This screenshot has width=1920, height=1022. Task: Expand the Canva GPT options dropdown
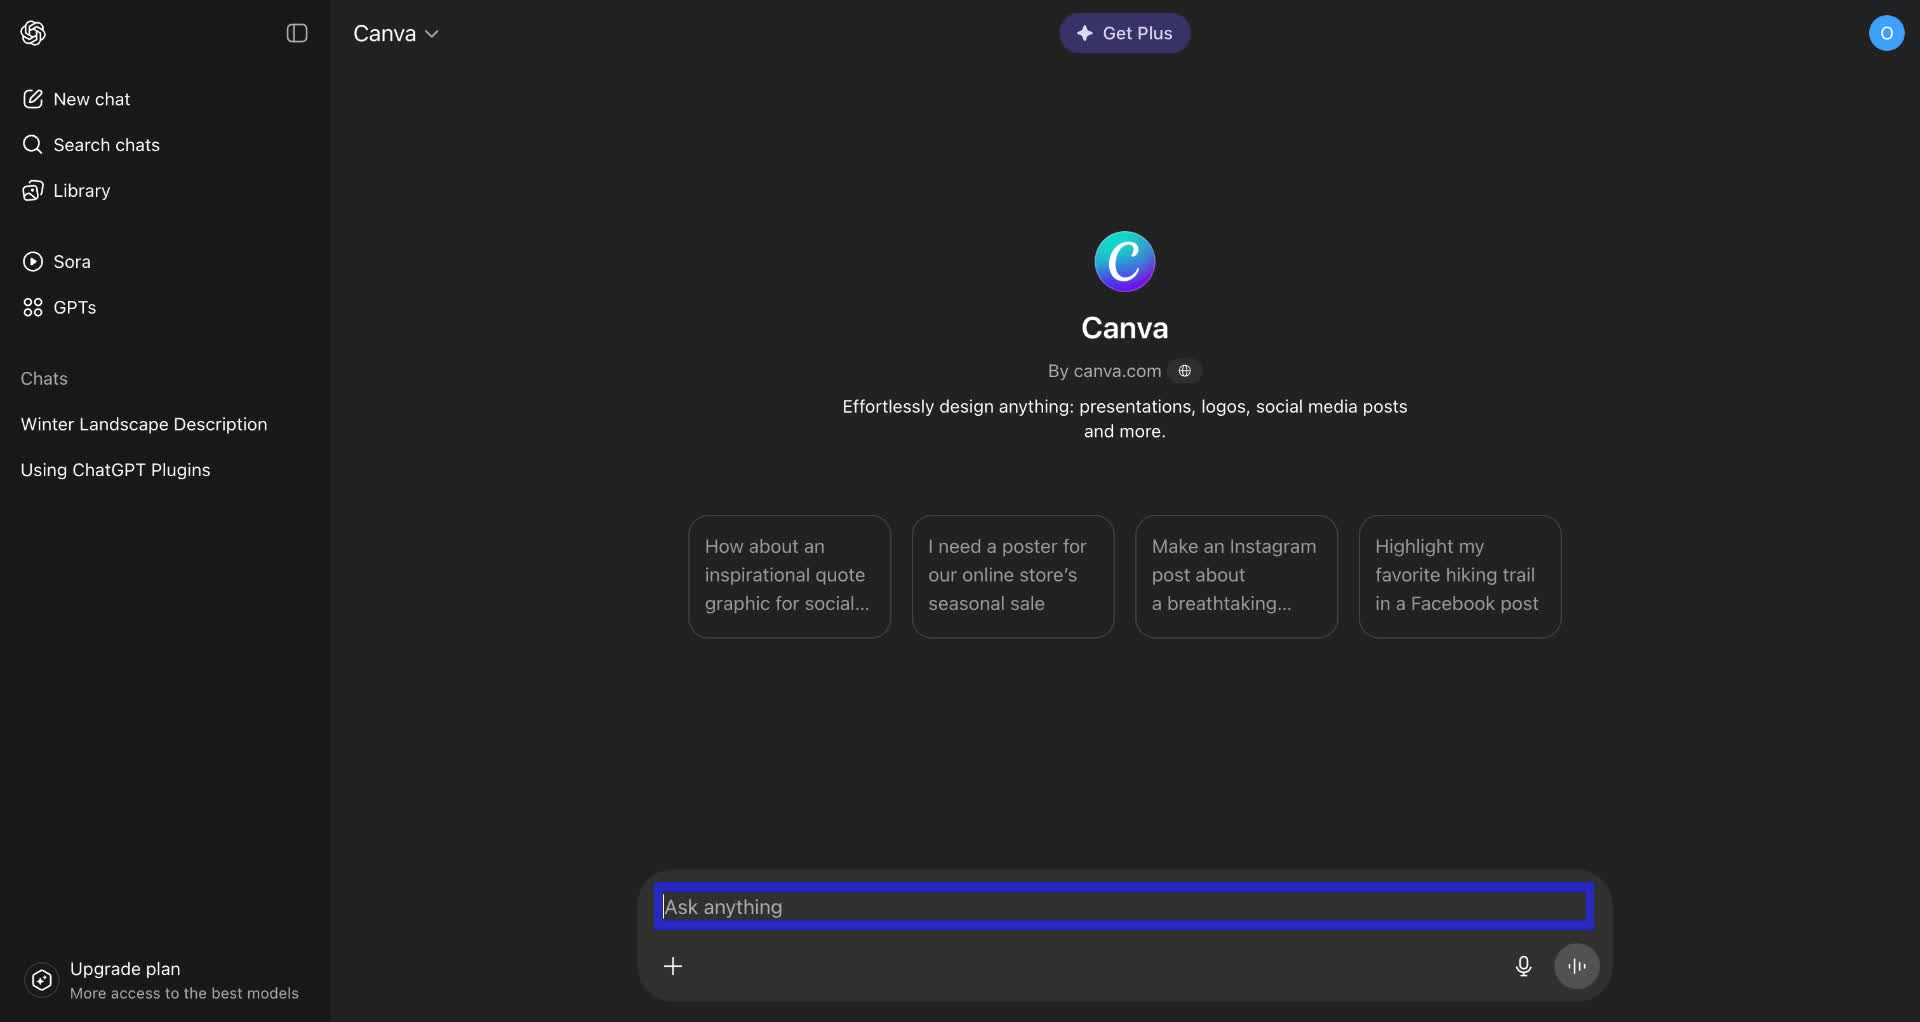pos(432,33)
